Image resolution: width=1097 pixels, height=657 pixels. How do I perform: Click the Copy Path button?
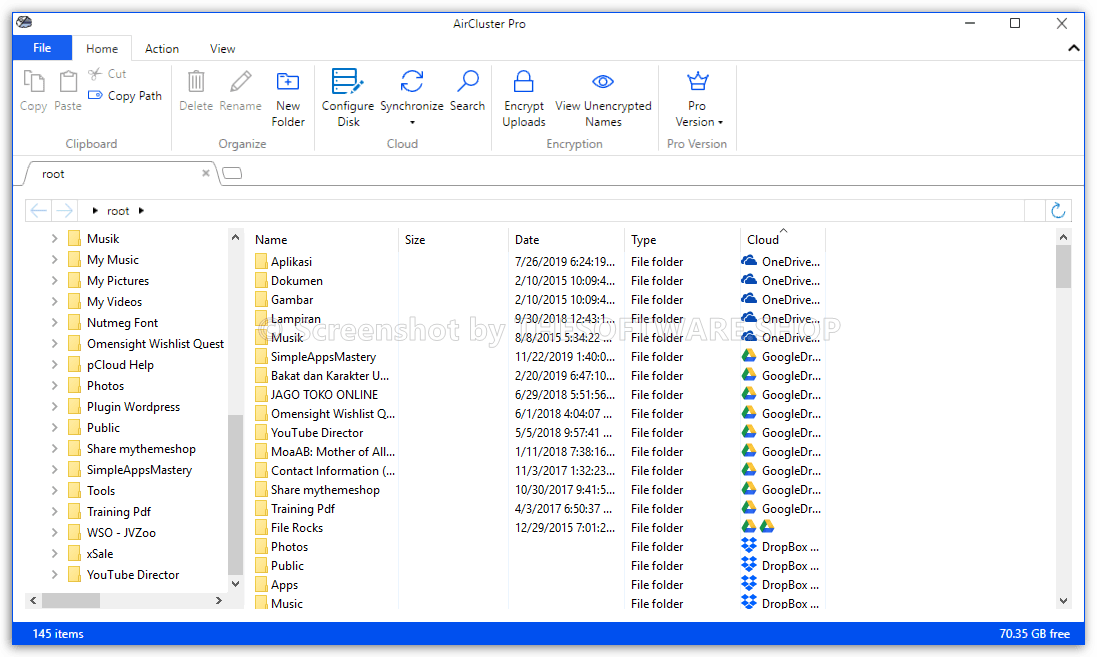(x=125, y=96)
